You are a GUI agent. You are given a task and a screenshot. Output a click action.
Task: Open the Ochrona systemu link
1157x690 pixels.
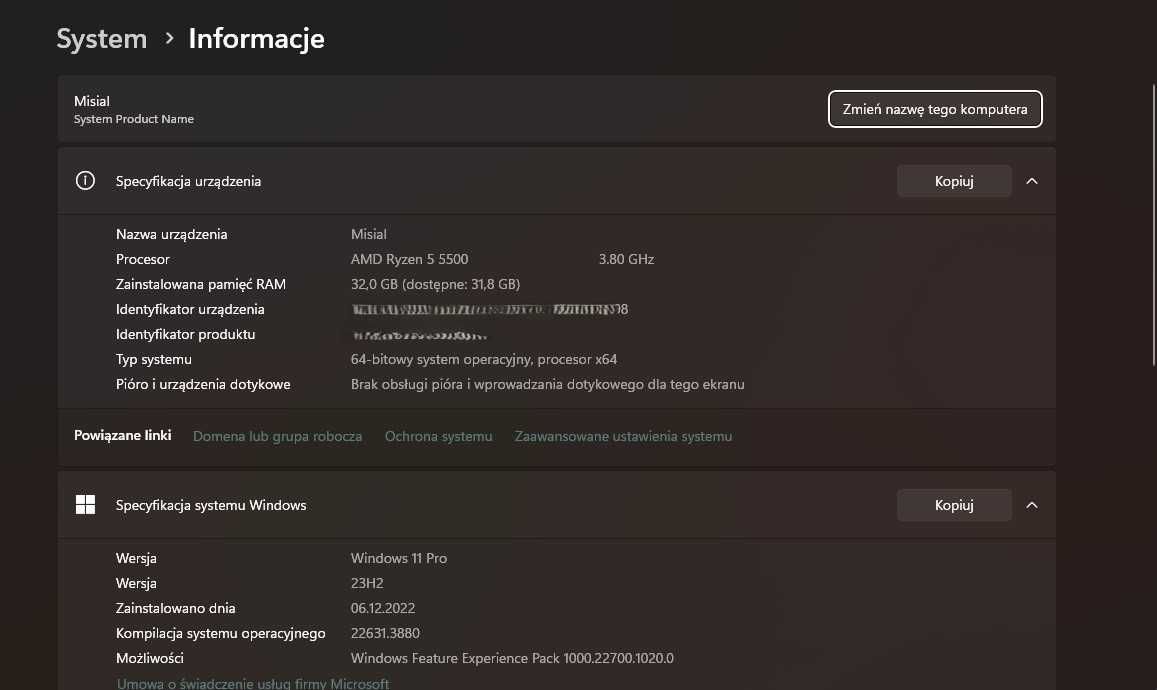(438, 436)
